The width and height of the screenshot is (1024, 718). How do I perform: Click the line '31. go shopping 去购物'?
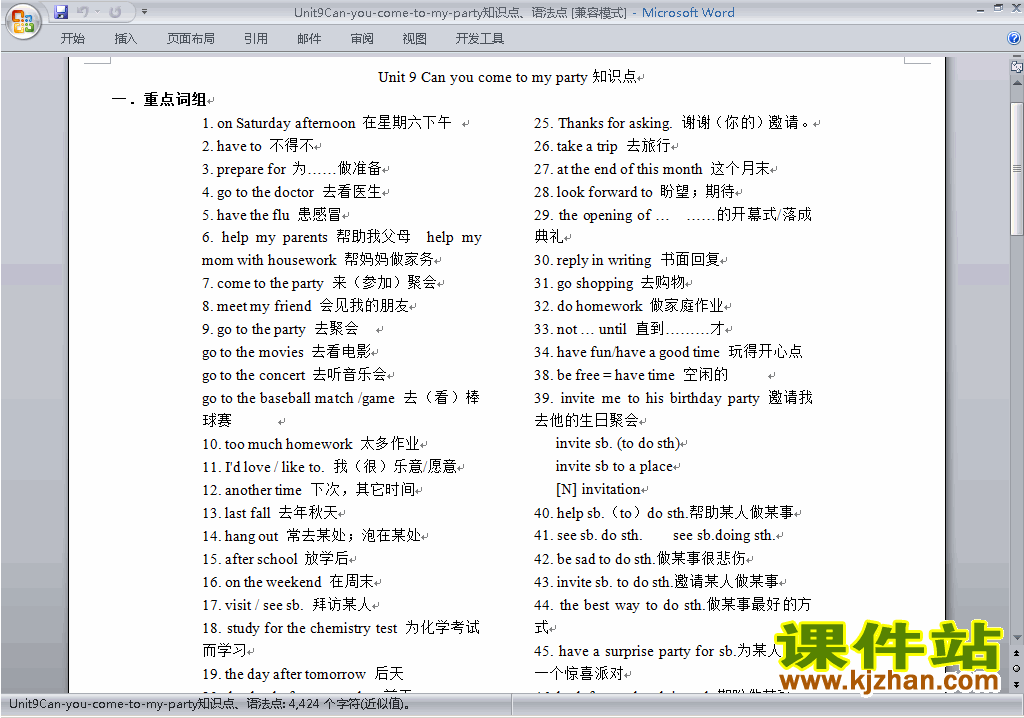[609, 283]
